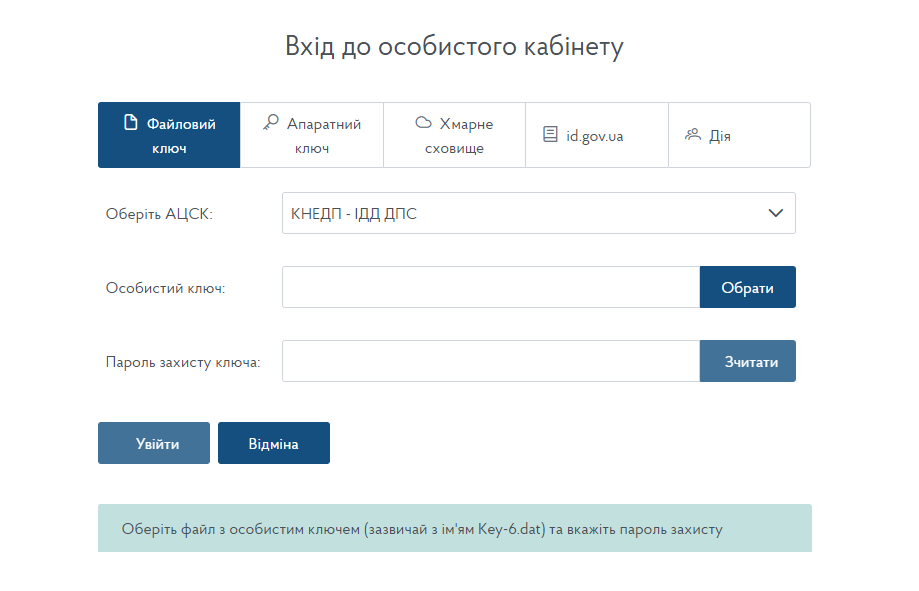Focus the Особистий ключ input field
919x591 pixels.
(x=490, y=287)
